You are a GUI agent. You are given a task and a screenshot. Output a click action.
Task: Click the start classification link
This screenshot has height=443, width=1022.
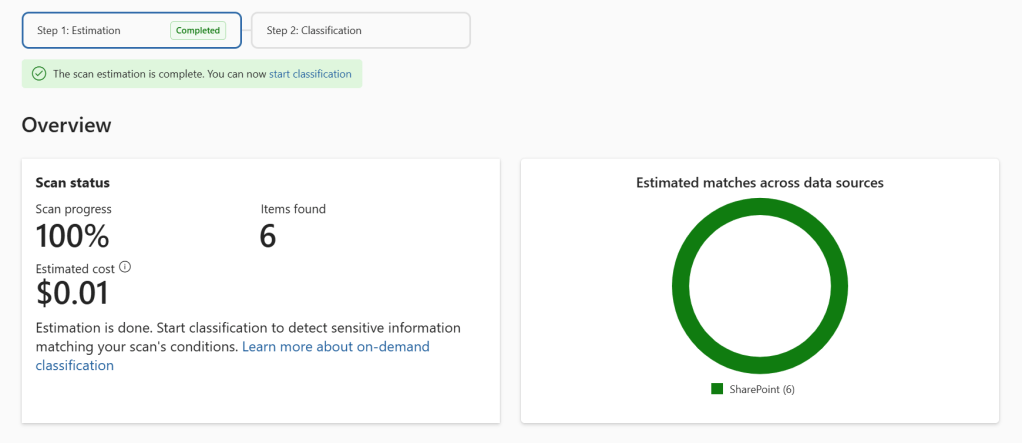[310, 74]
